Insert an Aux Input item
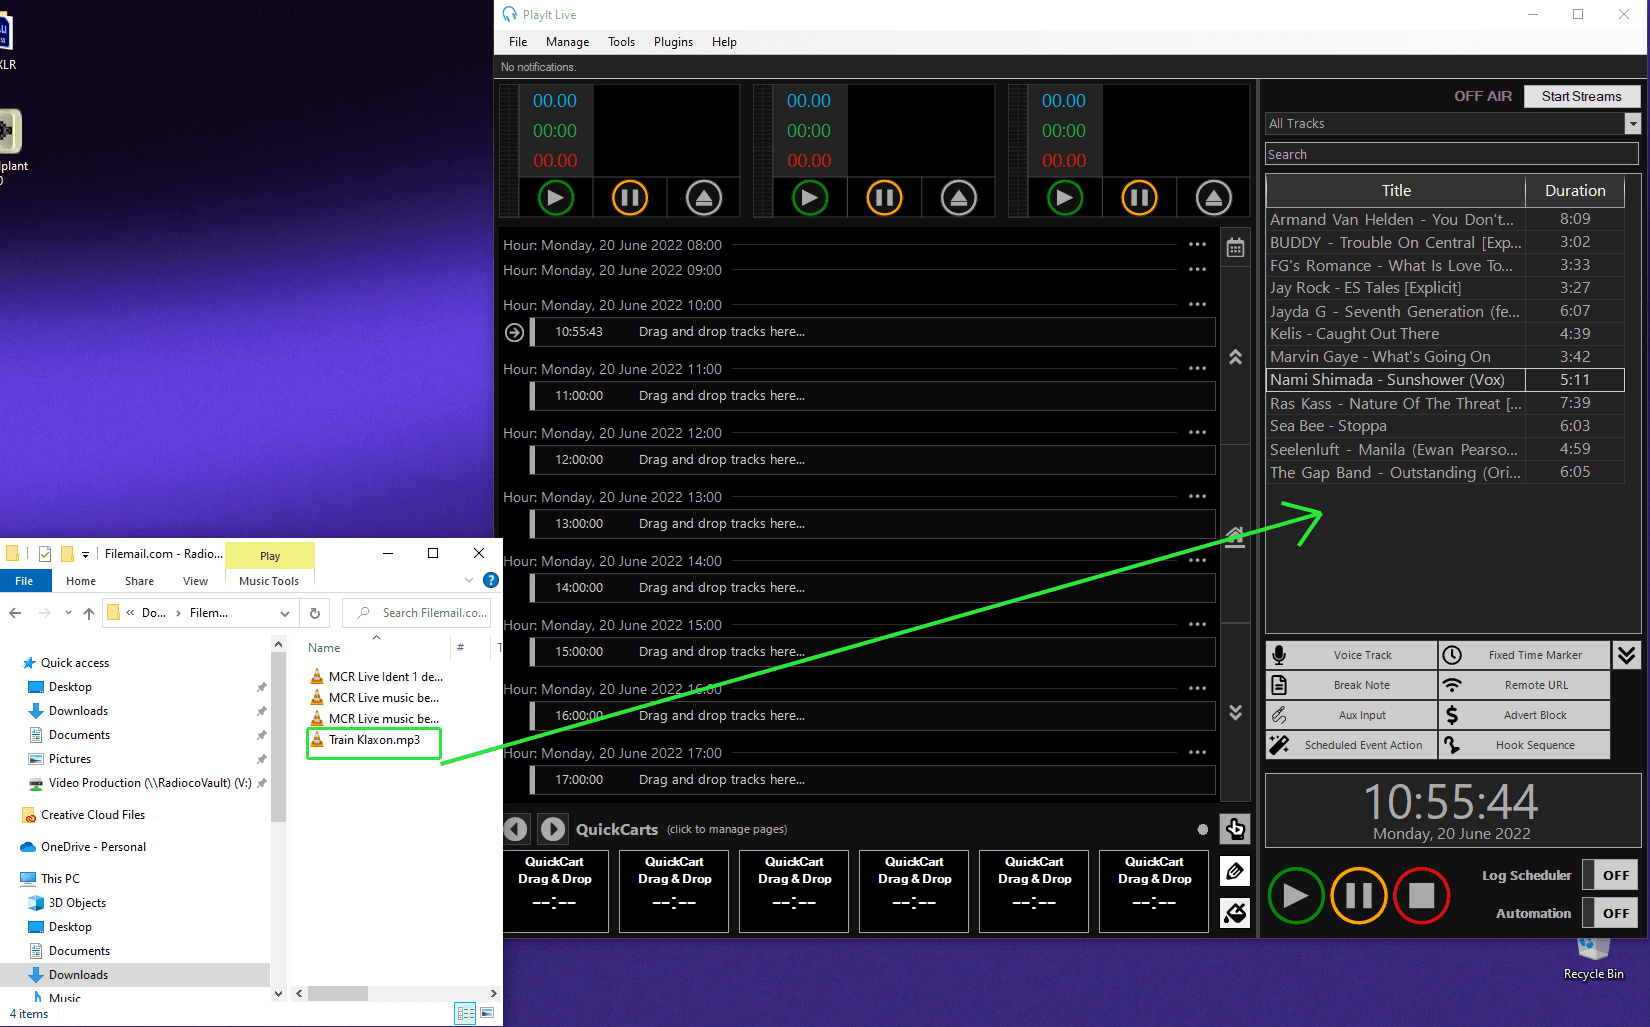This screenshot has width=1650, height=1027. pos(1350,714)
